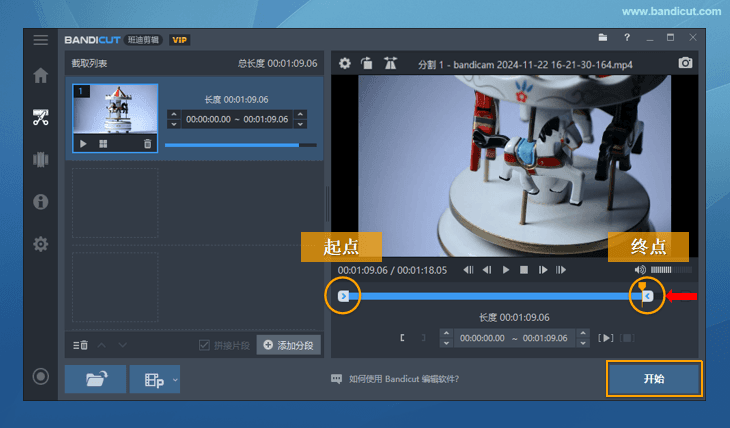Select the Cut mode scissors icon
Image resolution: width=730 pixels, height=428 pixels.
(x=41, y=117)
